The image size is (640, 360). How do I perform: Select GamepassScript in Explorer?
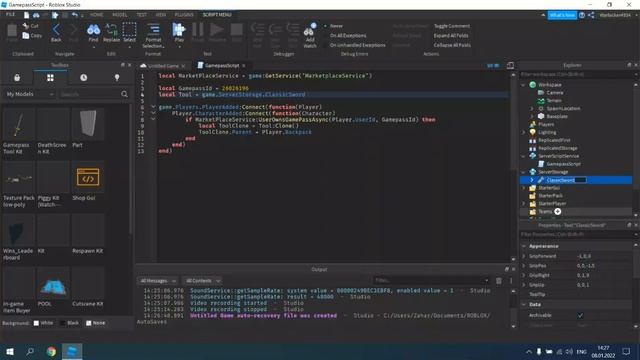[x=563, y=164]
